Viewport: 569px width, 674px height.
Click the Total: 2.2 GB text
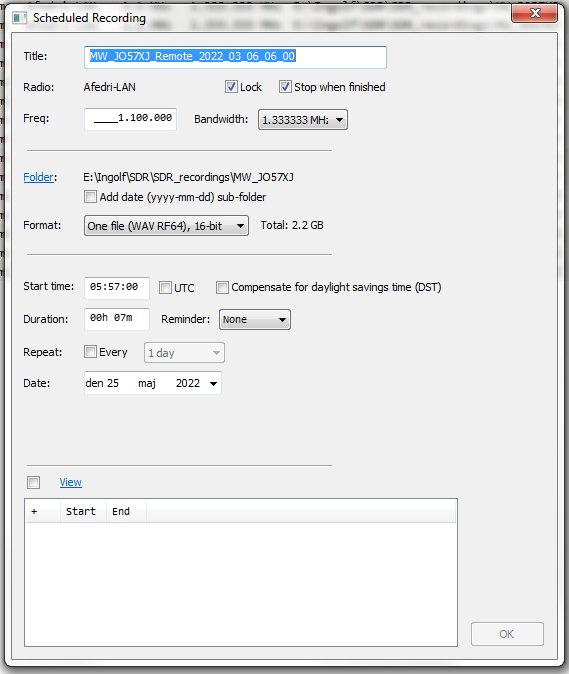pos(292,225)
